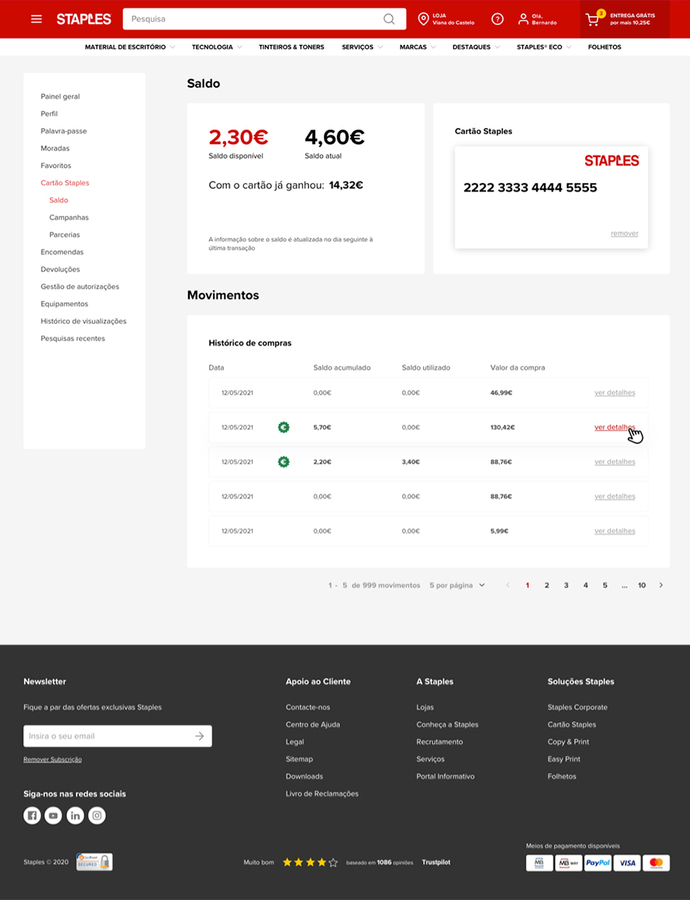
Task: Open the store location pin icon
Action: coord(423,19)
